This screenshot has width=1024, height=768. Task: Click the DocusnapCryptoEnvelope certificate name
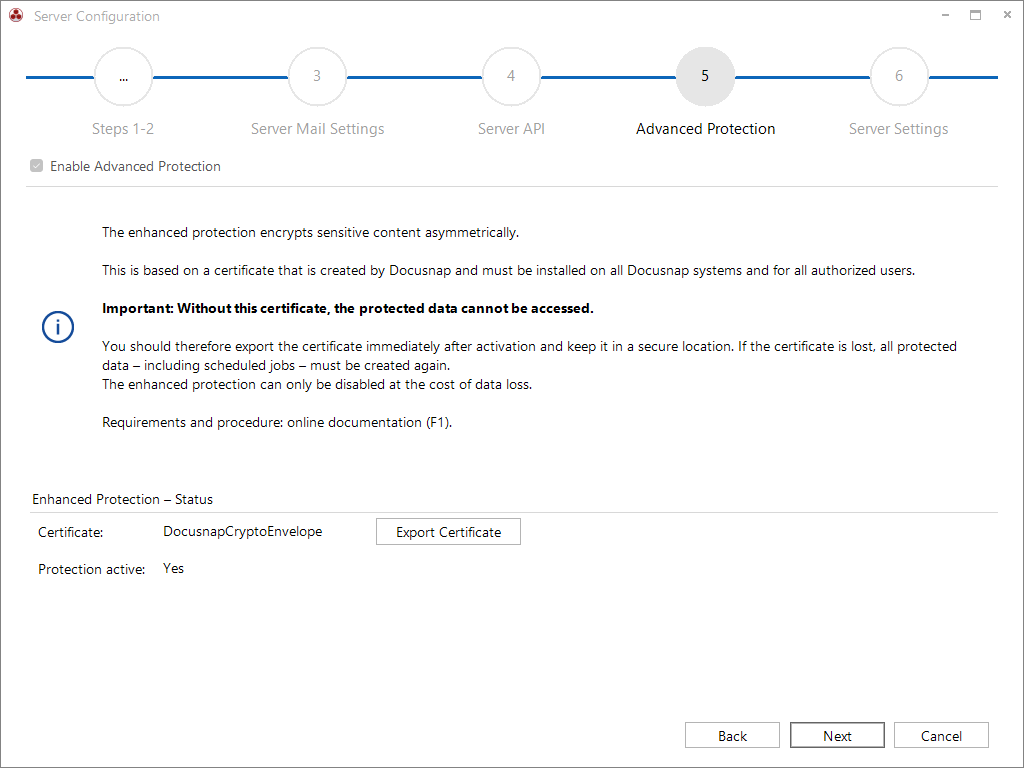coord(242,532)
